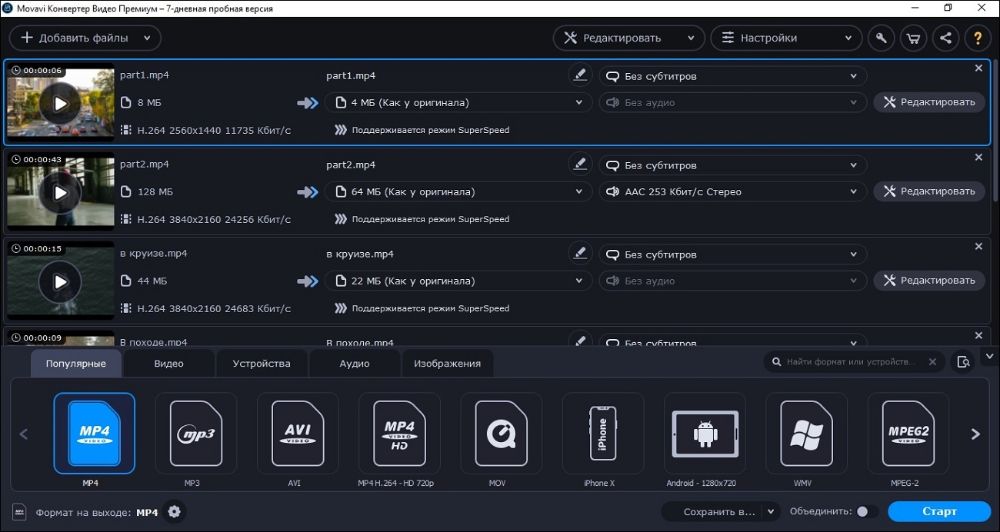
Task: Remove part2.mp4 from the list
Action: point(979,158)
